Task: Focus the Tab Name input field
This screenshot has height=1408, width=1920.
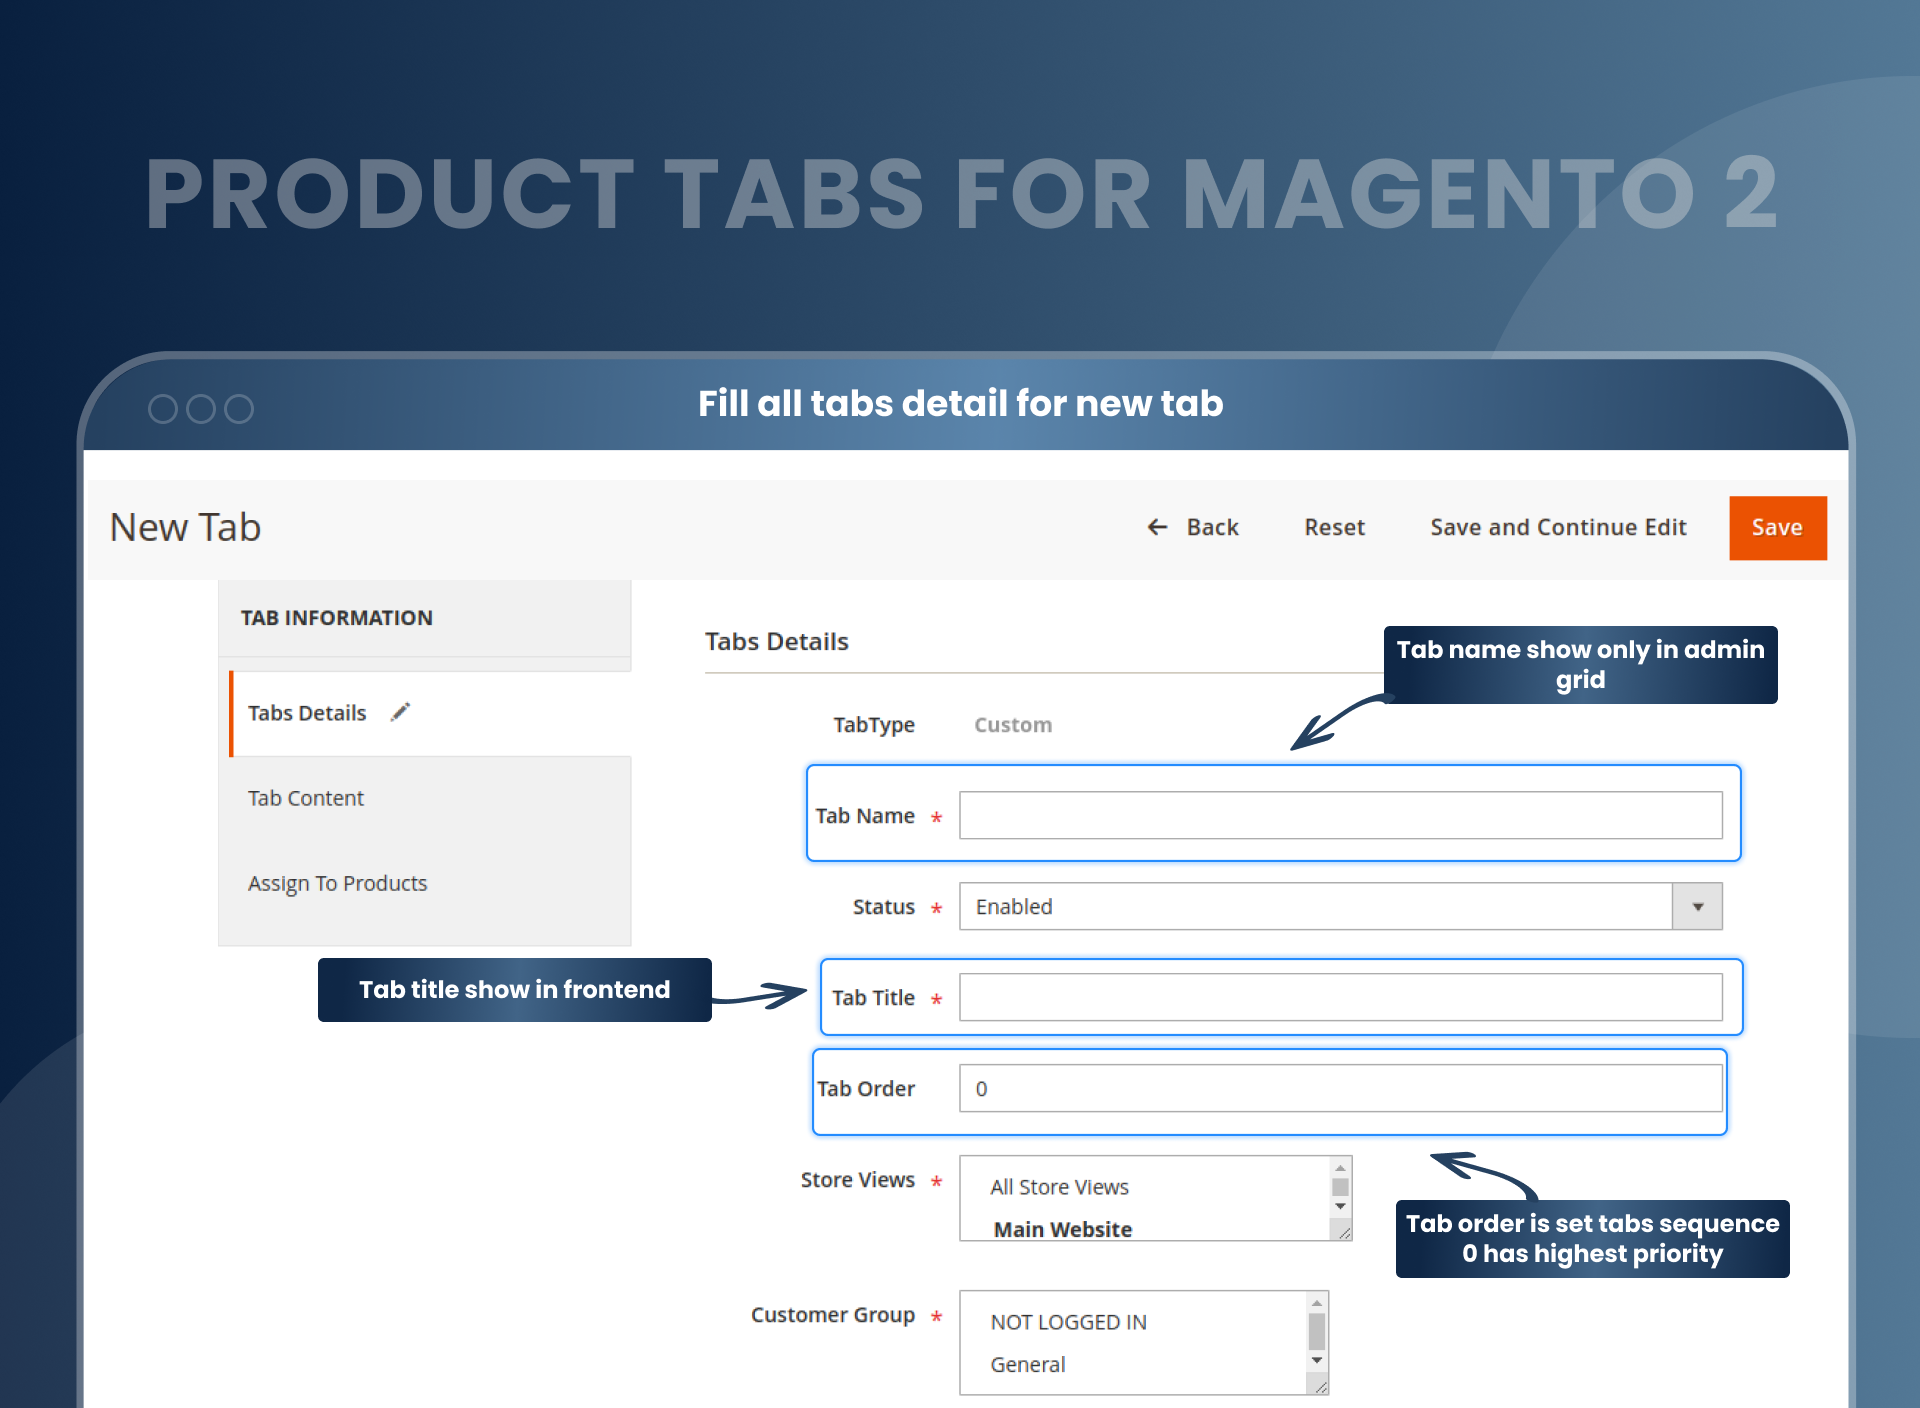Action: pos(1340,815)
